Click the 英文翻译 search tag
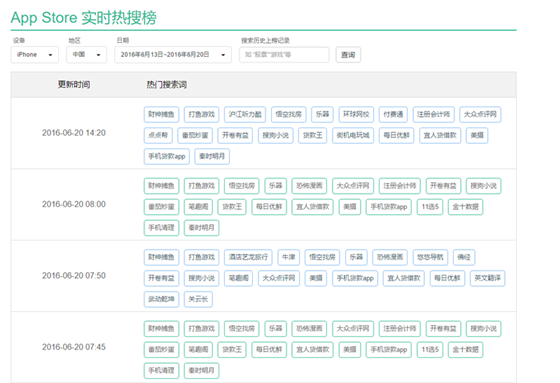Viewport: 560px width, 383px height. (488, 278)
